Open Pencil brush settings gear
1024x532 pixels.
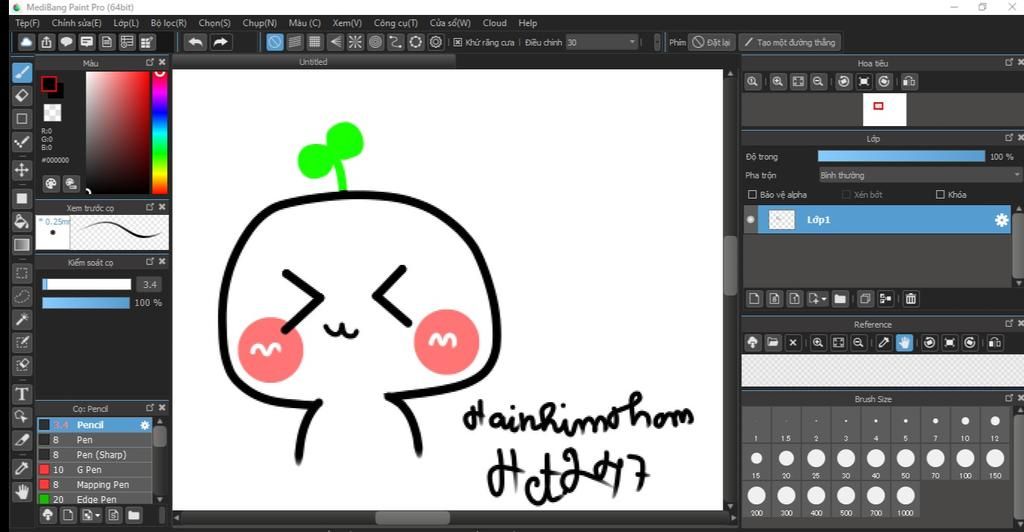(x=145, y=425)
